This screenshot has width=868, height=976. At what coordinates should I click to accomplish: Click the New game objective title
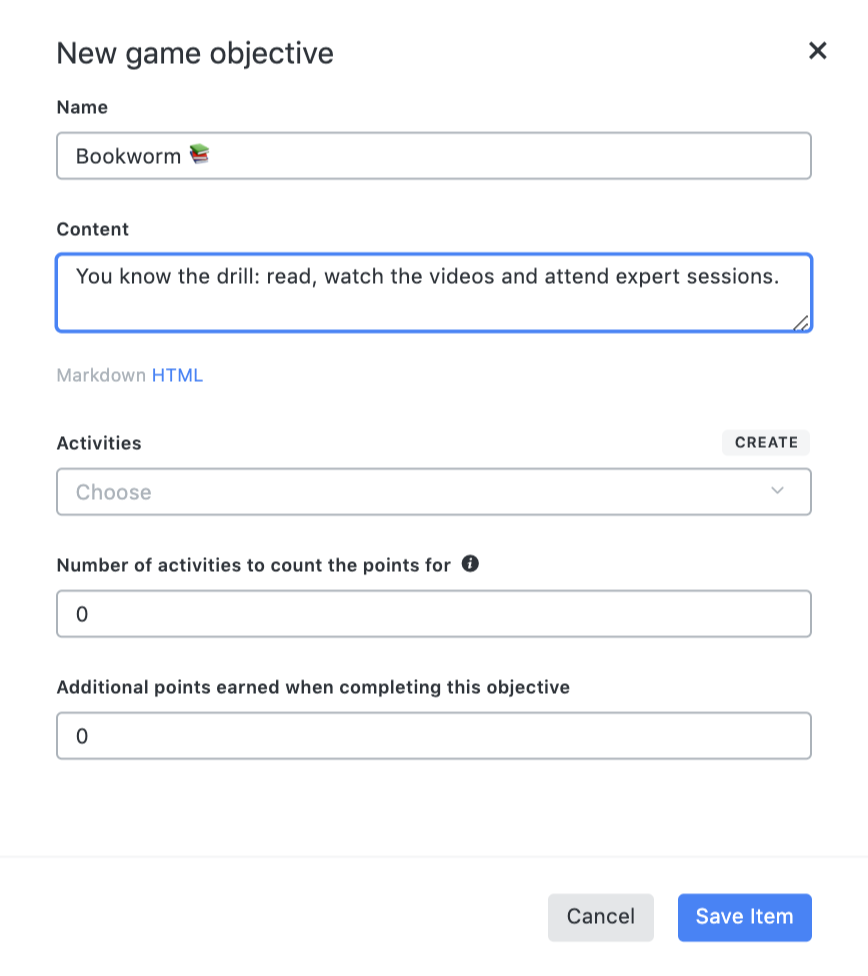click(195, 53)
